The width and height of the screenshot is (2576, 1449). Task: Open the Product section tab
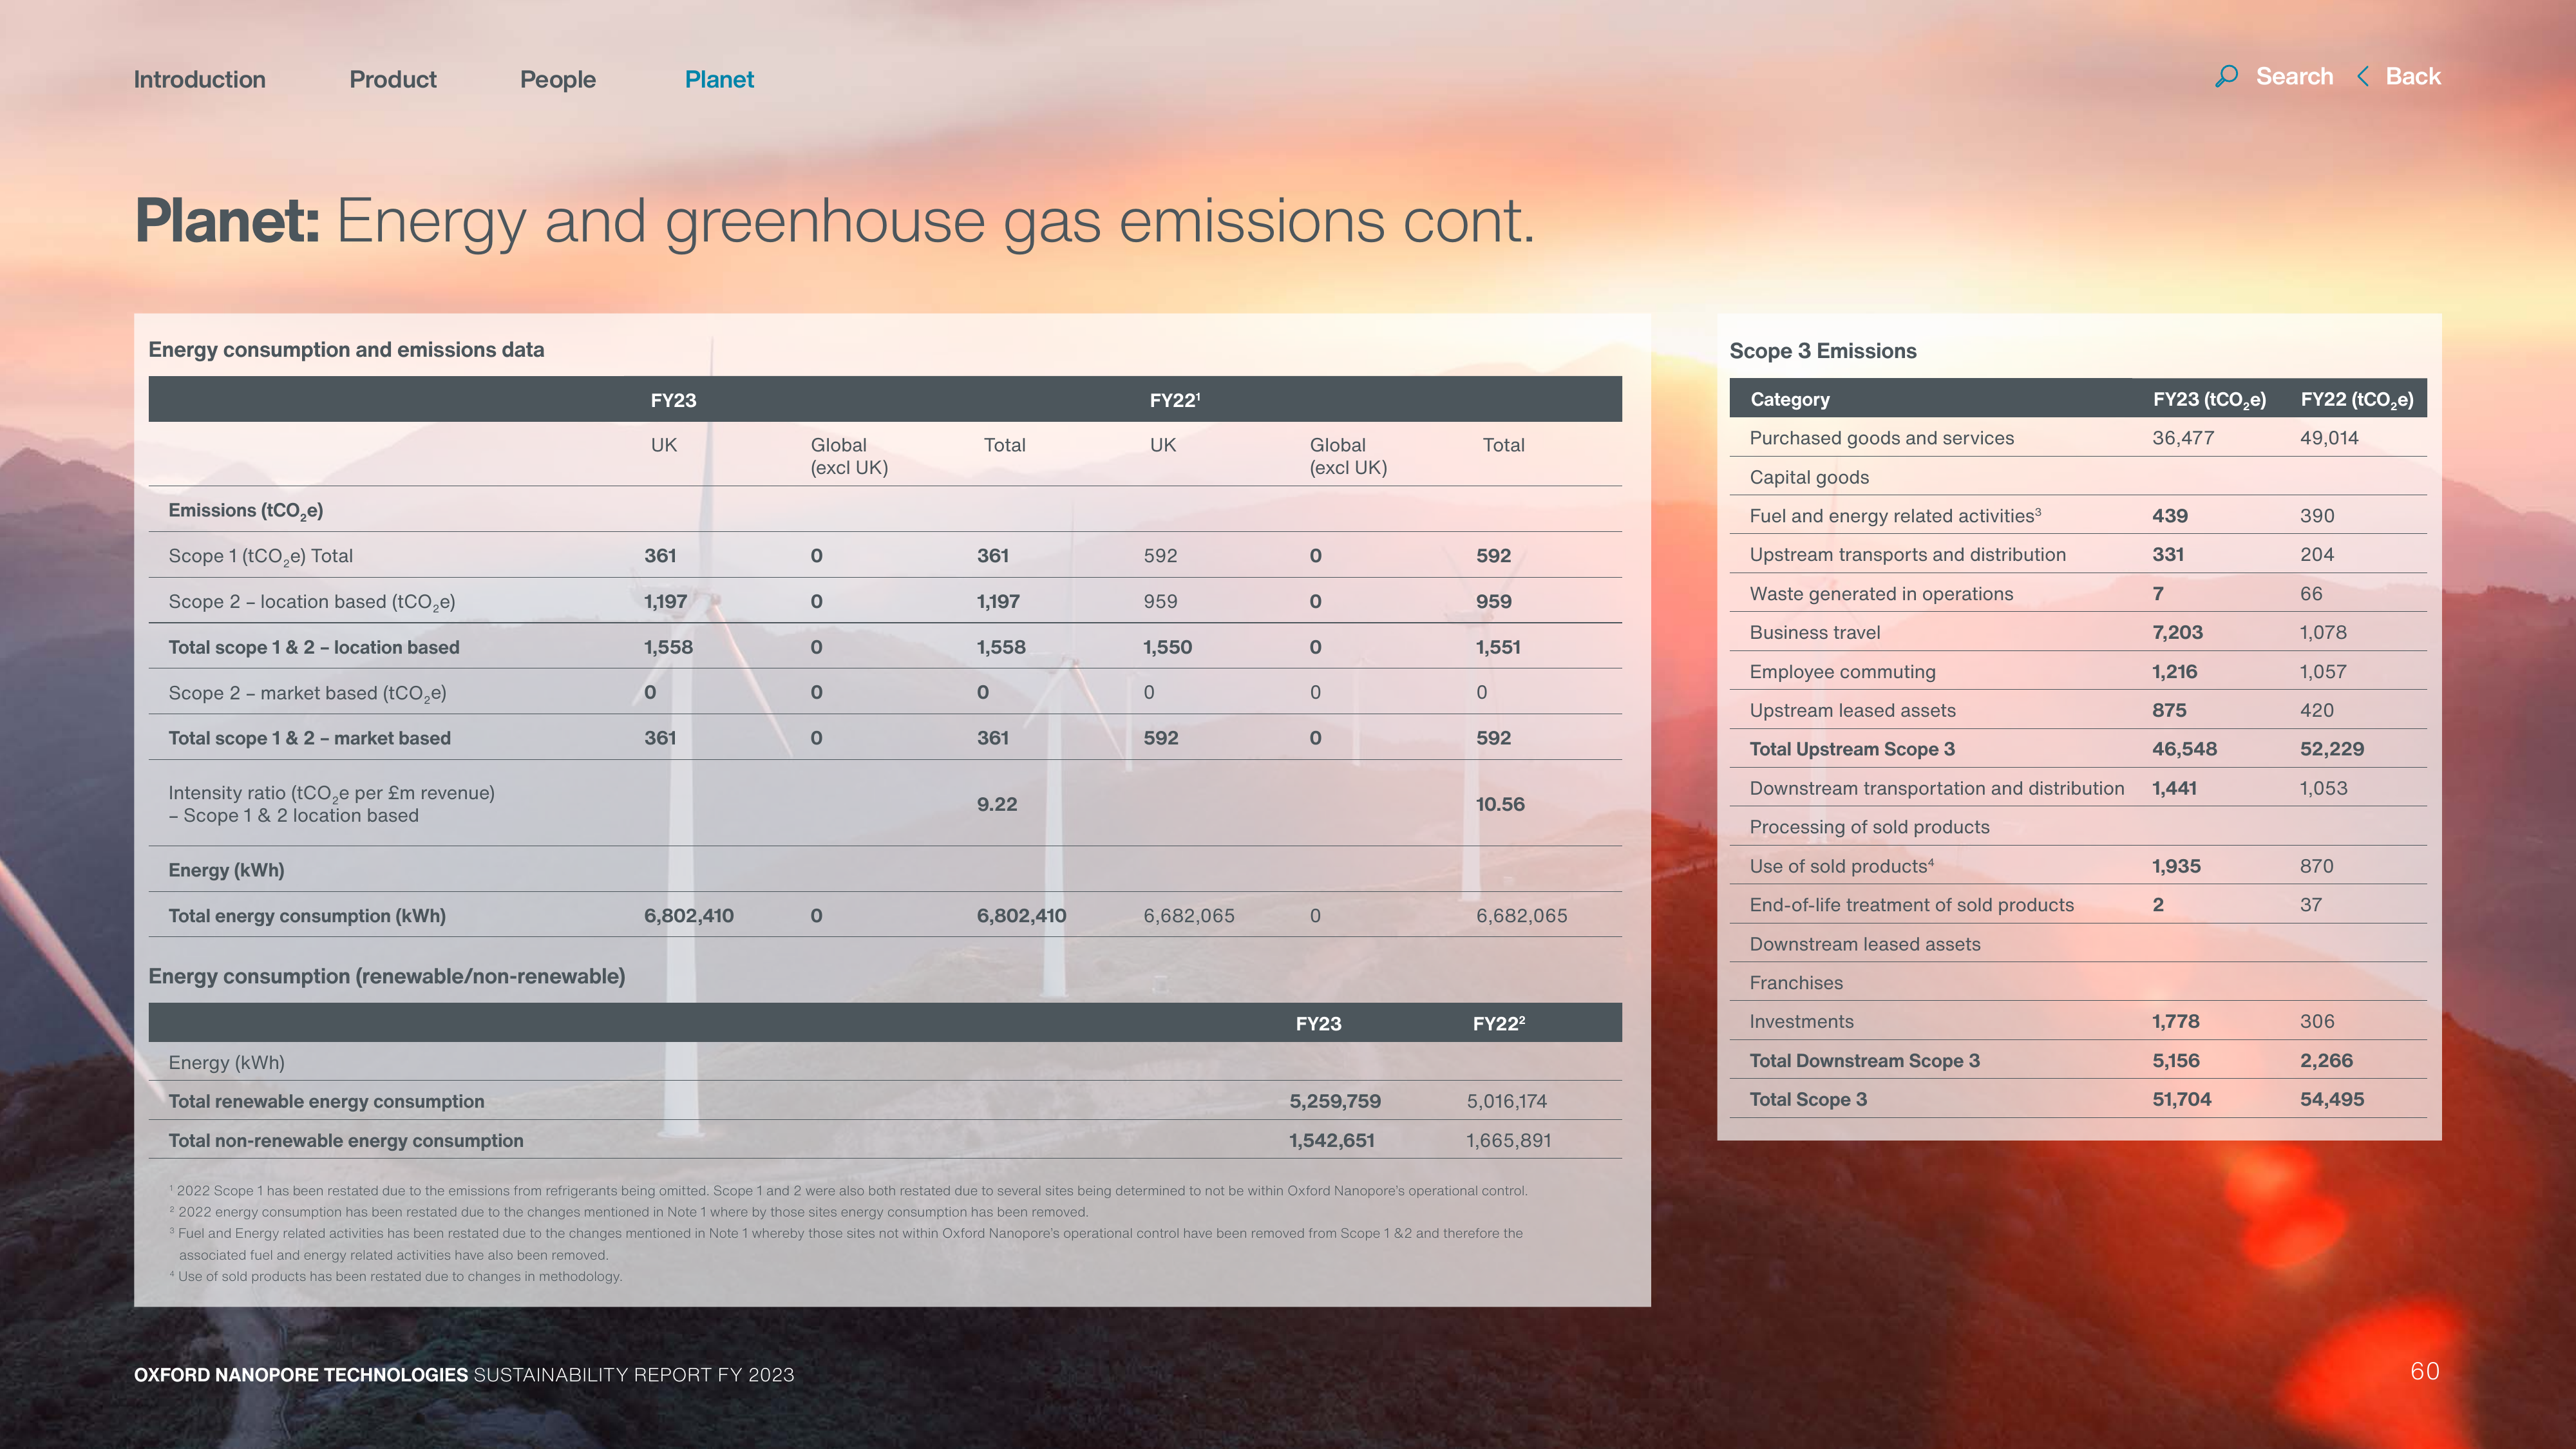click(393, 79)
